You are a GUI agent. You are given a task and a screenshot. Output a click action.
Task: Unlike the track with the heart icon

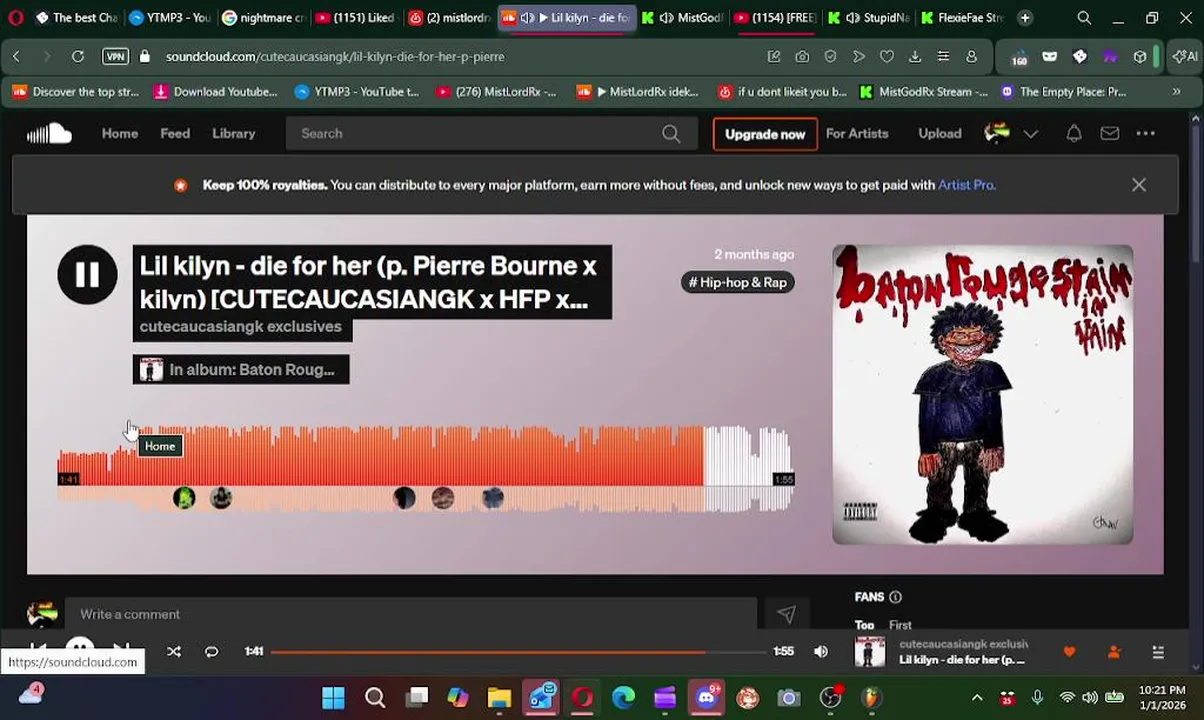point(1069,652)
